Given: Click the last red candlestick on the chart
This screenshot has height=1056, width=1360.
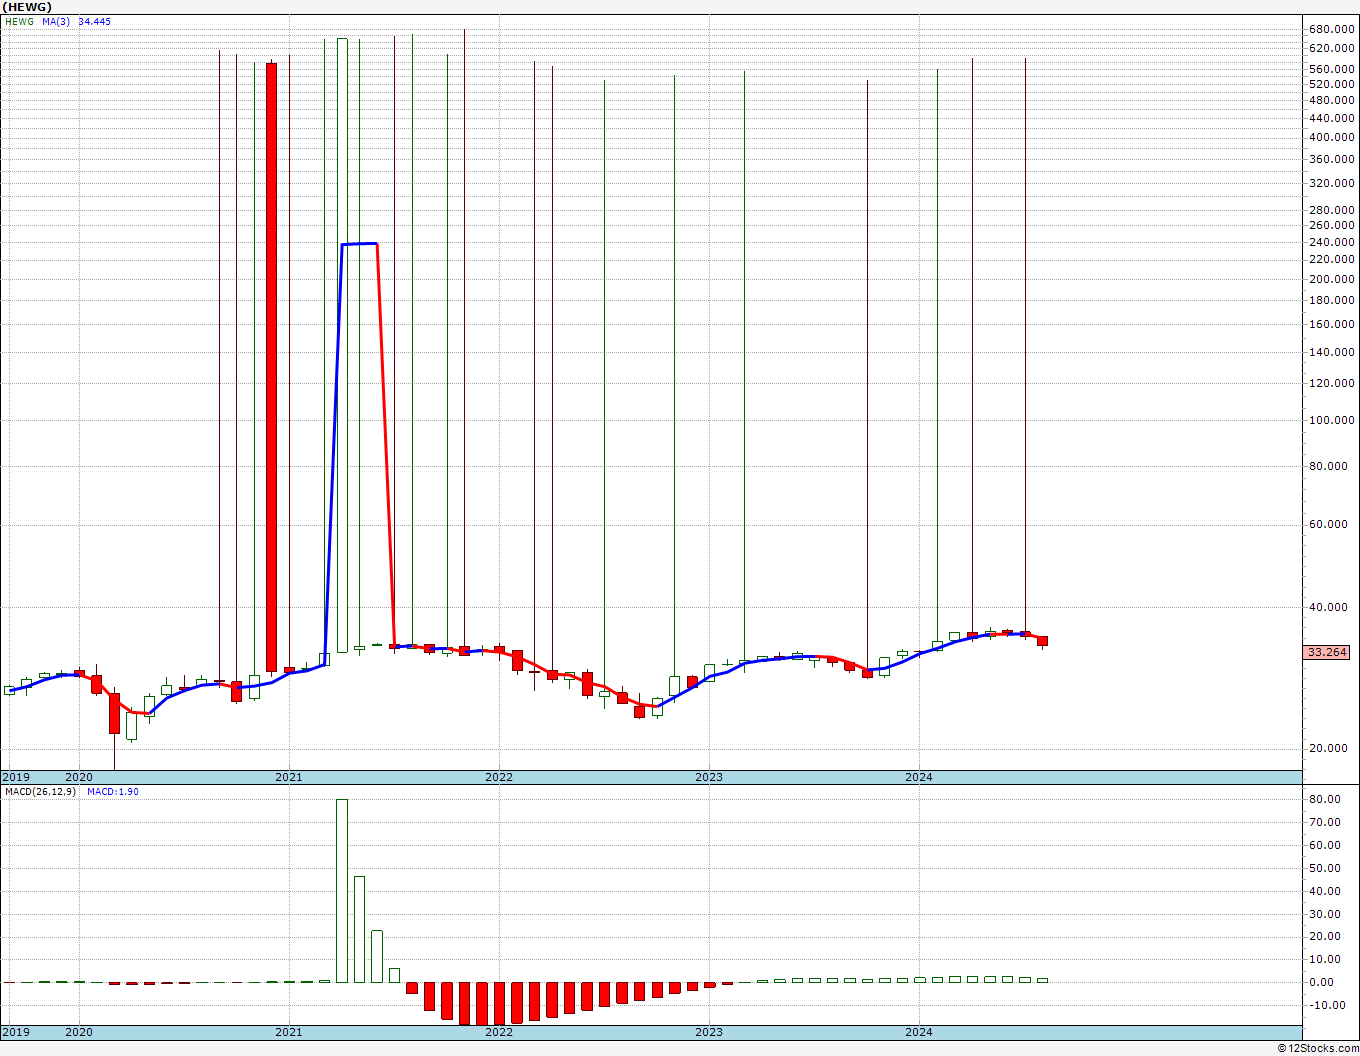Looking at the screenshot, I should pyautogui.click(x=1042, y=641).
